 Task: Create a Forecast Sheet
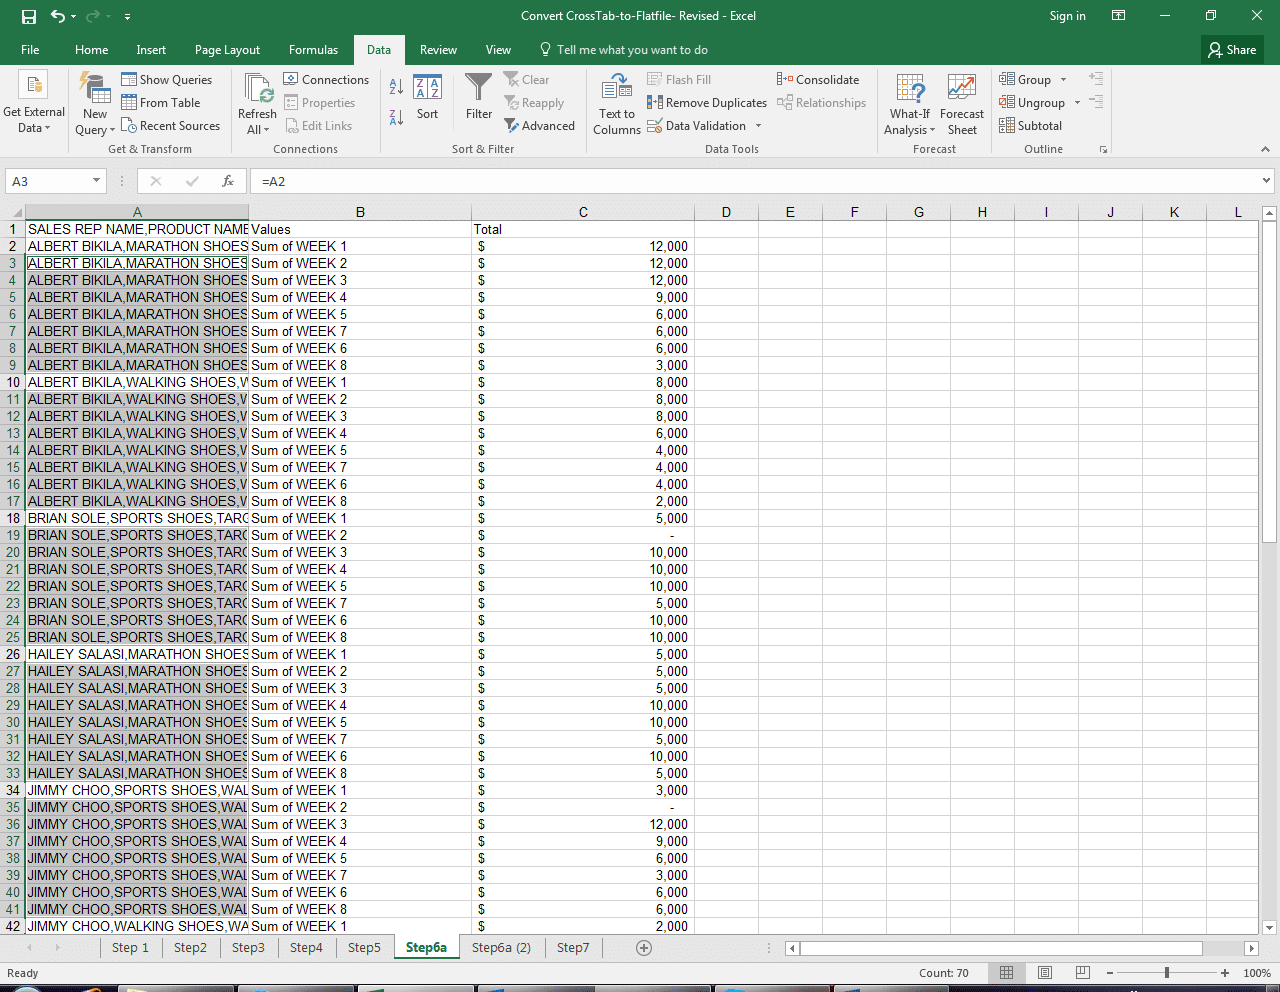point(962,103)
